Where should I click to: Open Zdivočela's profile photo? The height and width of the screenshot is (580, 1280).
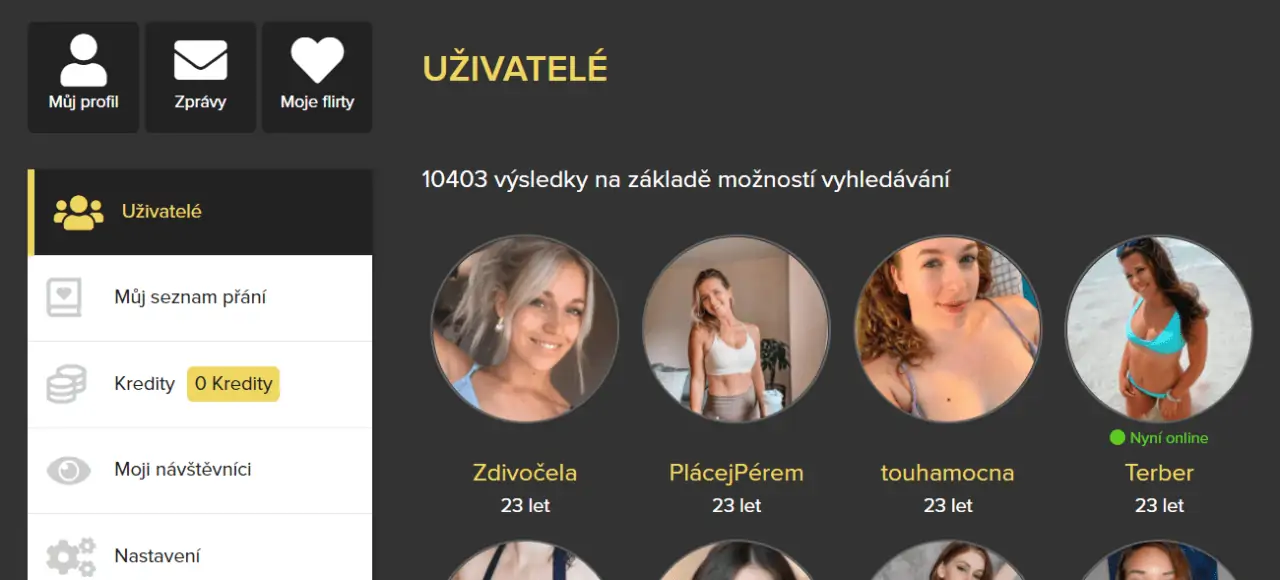[525, 329]
